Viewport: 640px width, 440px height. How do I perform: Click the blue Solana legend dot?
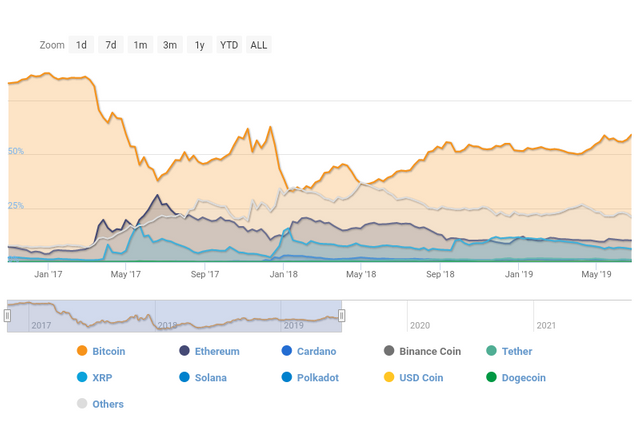coord(184,377)
